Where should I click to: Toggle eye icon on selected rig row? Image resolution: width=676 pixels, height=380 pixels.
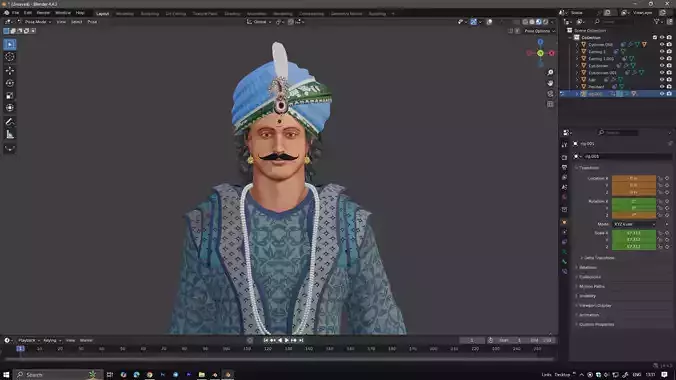(662, 94)
